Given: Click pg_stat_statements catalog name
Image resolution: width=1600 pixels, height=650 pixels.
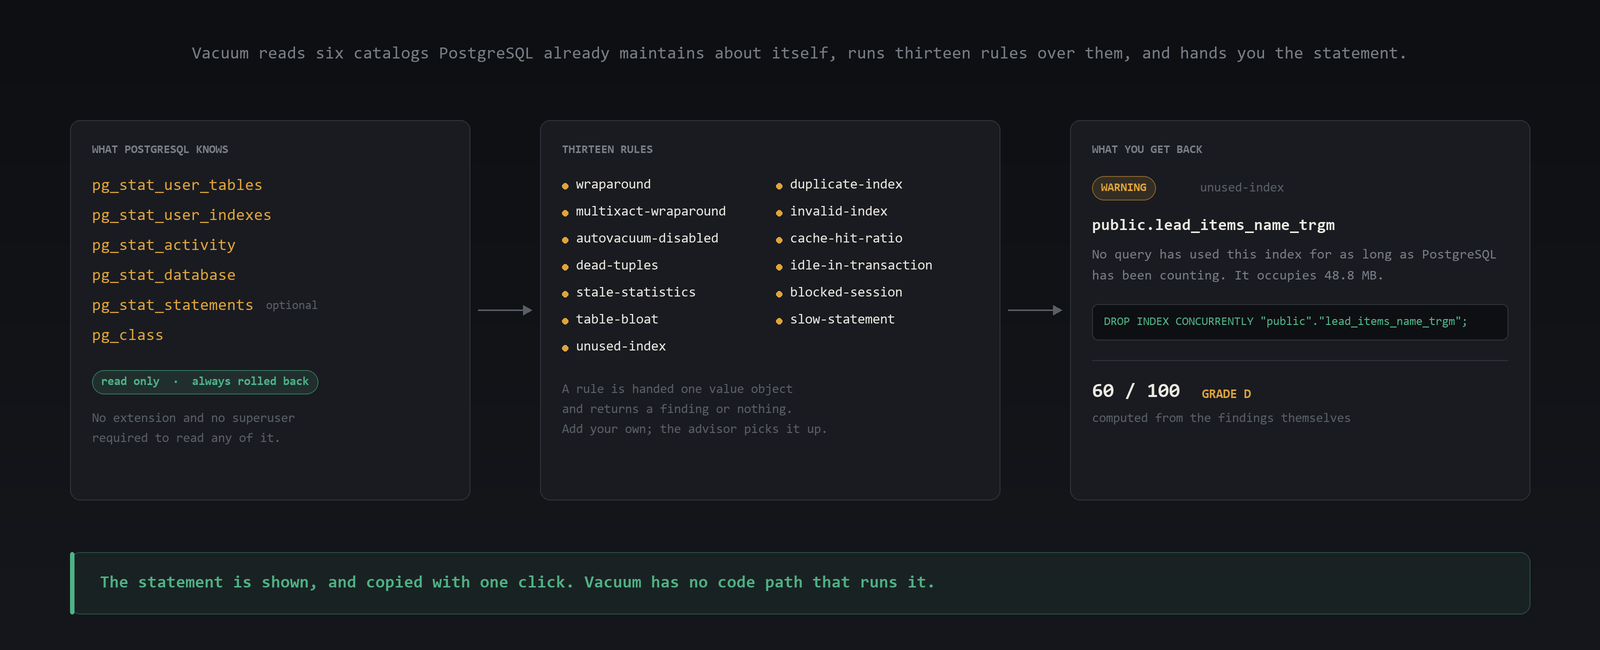Looking at the screenshot, I should pos(173,305).
